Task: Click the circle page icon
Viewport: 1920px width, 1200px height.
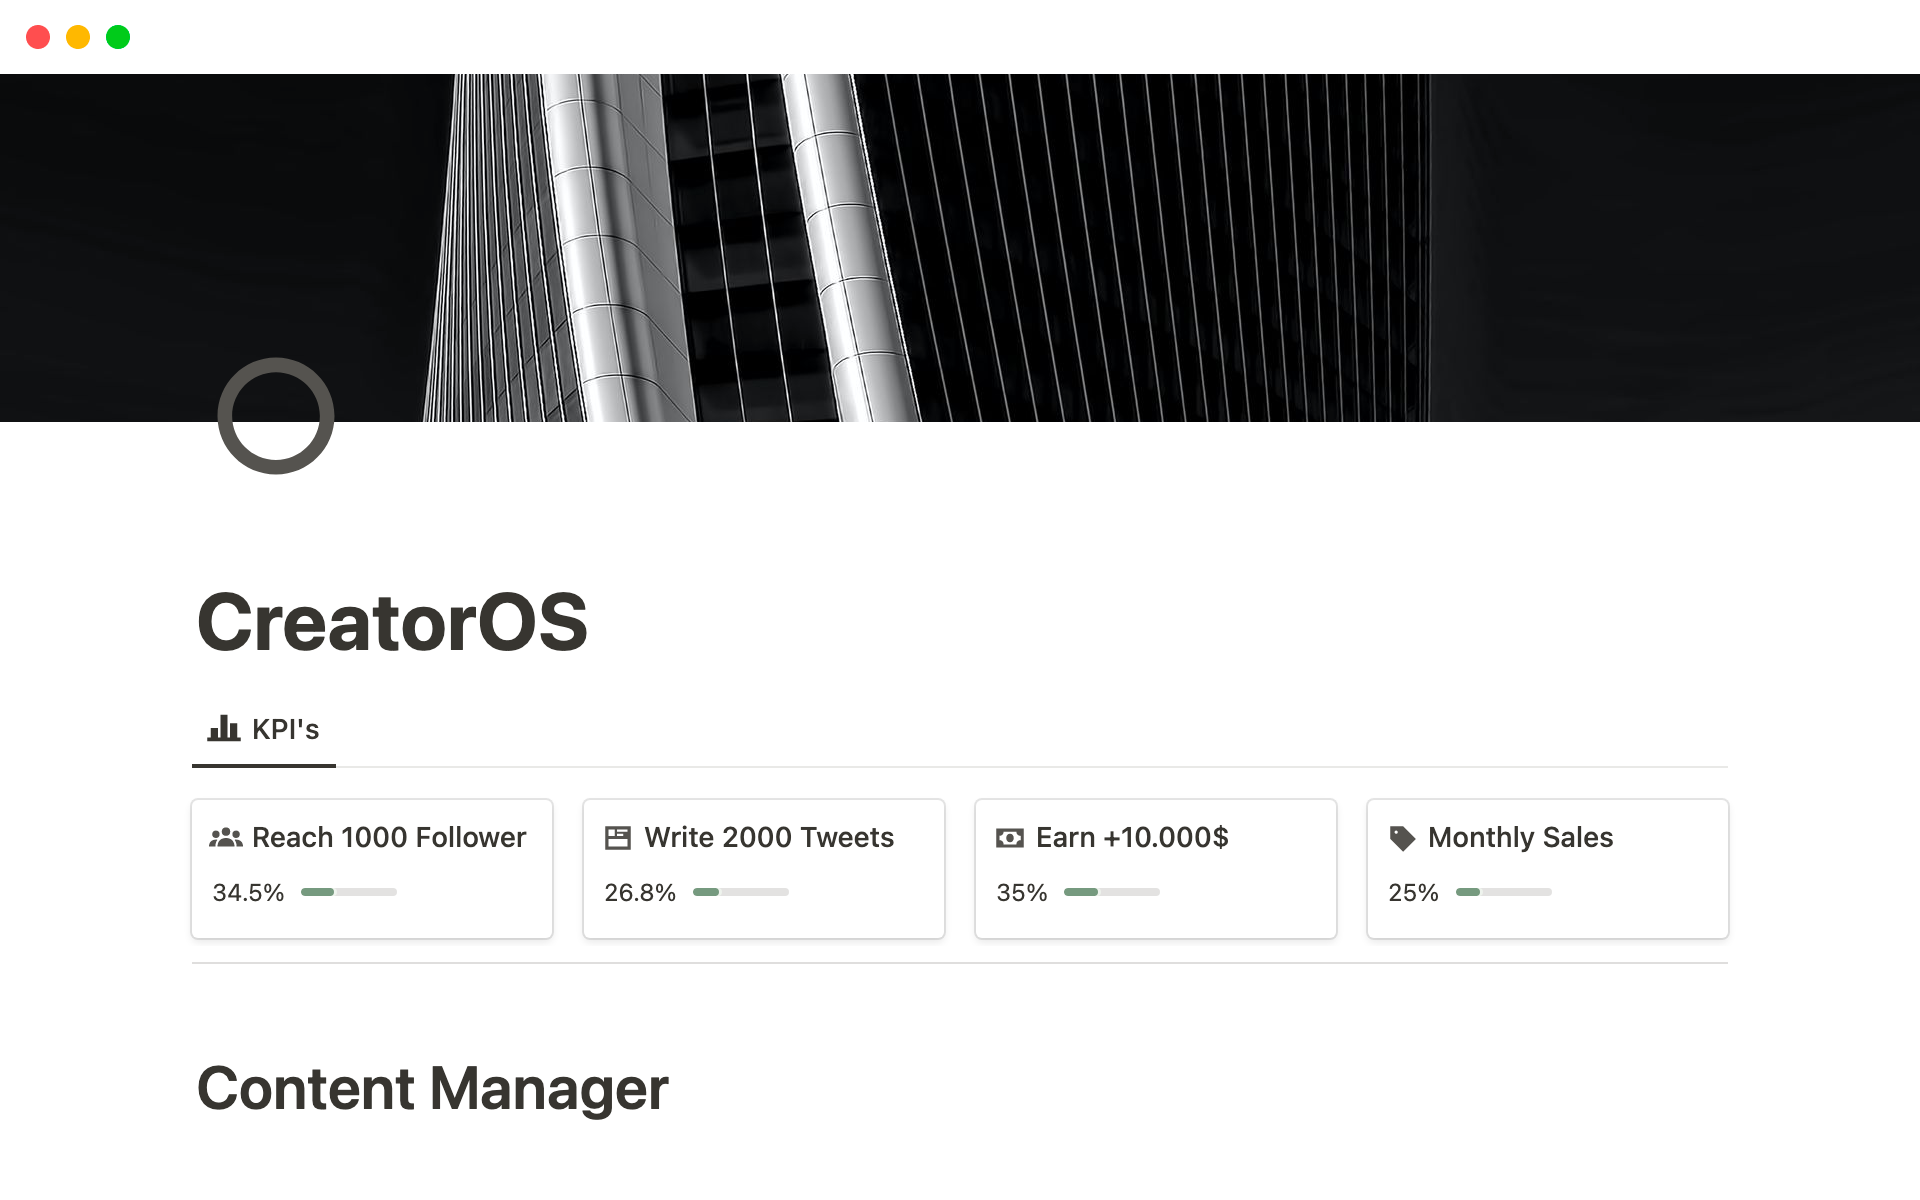Action: coord(276,416)
